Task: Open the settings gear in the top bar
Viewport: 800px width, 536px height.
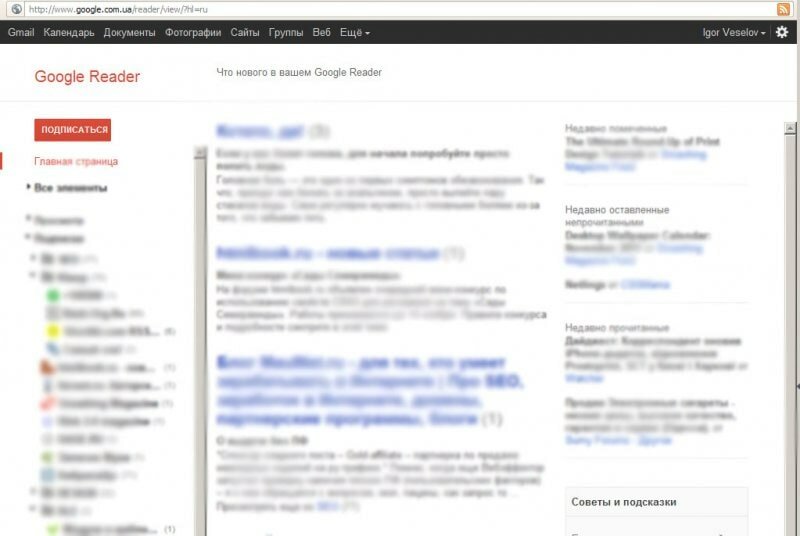Action: 782,32
